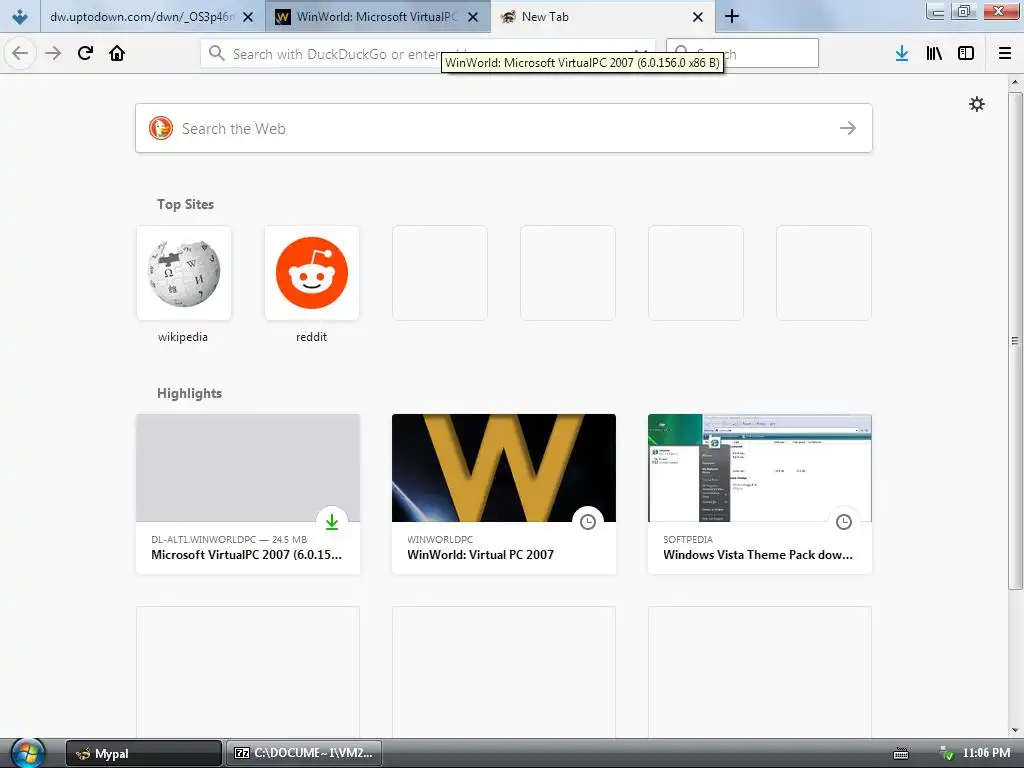Open Microsoft VirtualPC 2007 download highlight
The height and width of the screenshot is (768, 1024).
(248, 494)
